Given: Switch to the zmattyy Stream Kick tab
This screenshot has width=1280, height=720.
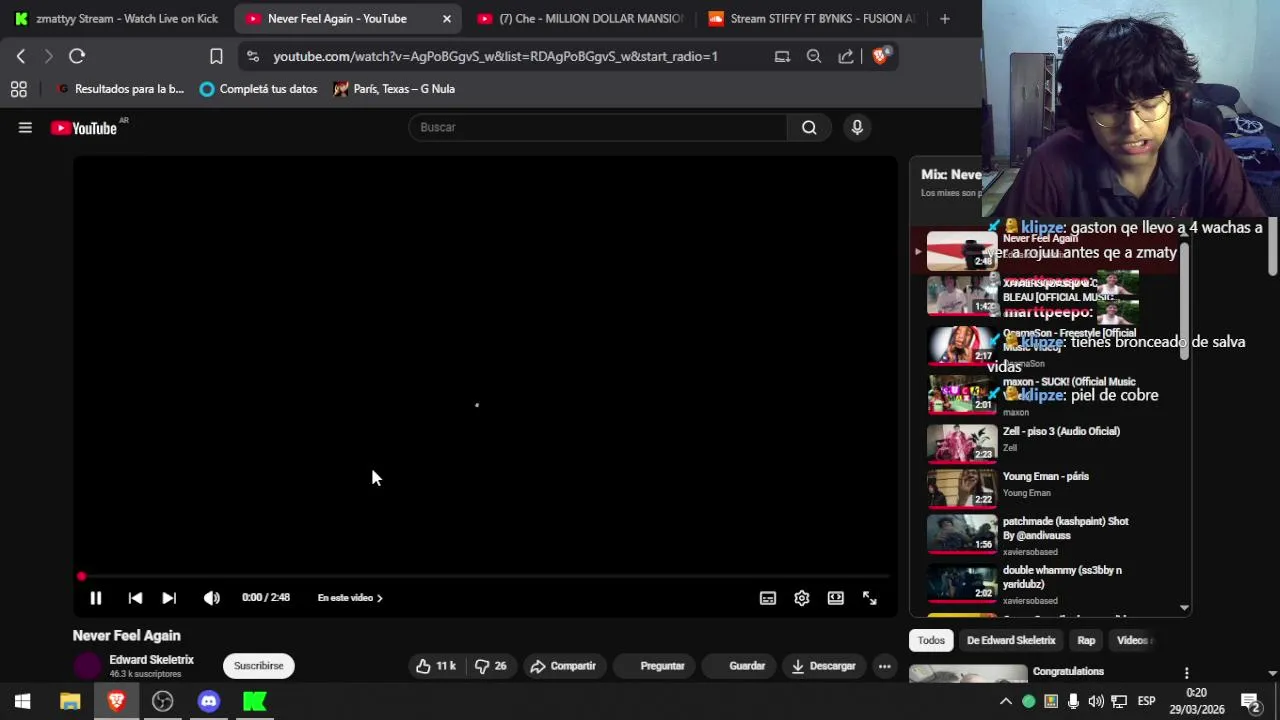Looking at the screenshot, I should (116, 18).
